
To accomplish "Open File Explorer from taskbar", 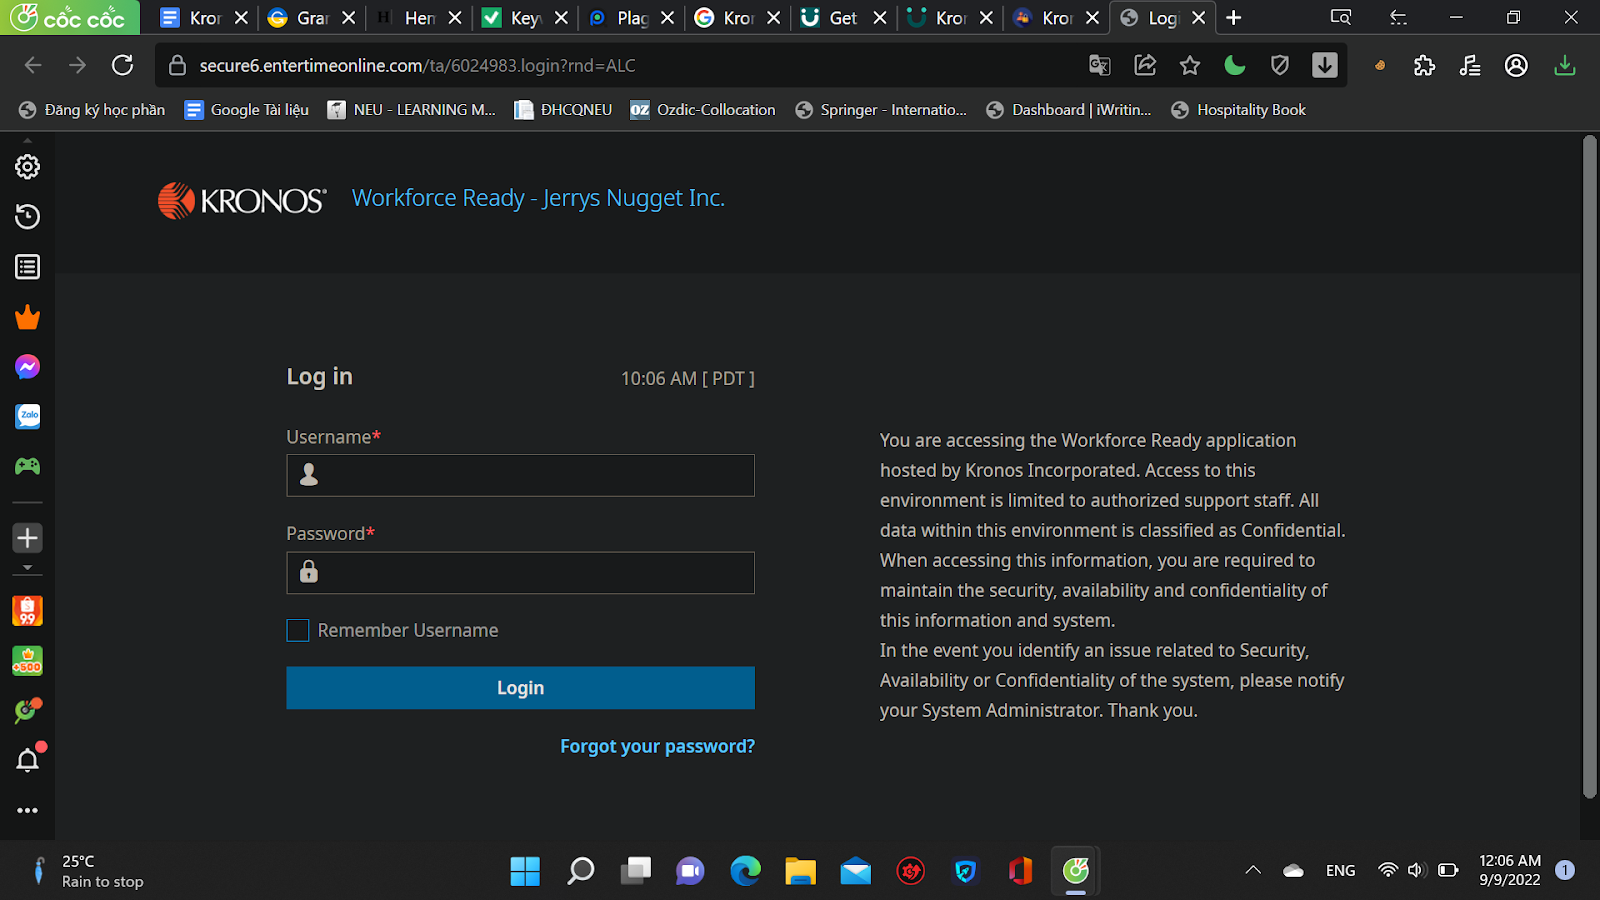I will click(801, 871).
